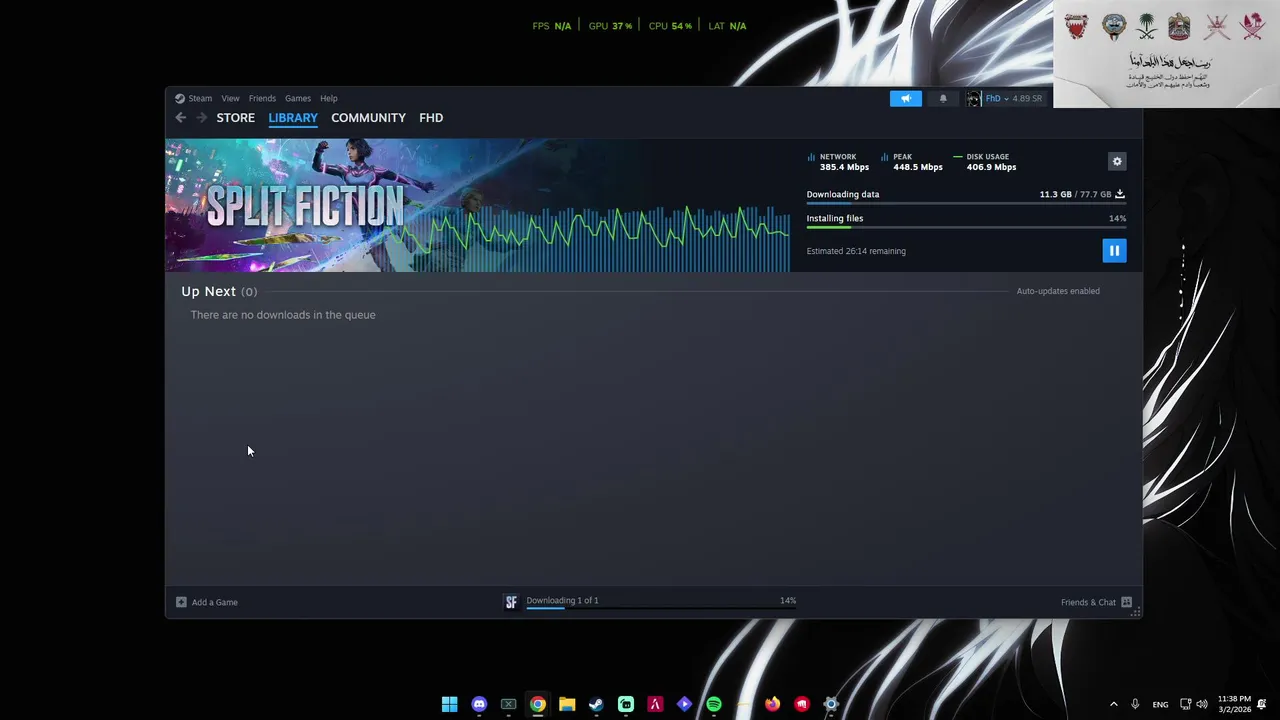Click the FhD profile avatar
Image resolution: width=1280 pixels, height=720 pixels.
(x=974, y=98)
